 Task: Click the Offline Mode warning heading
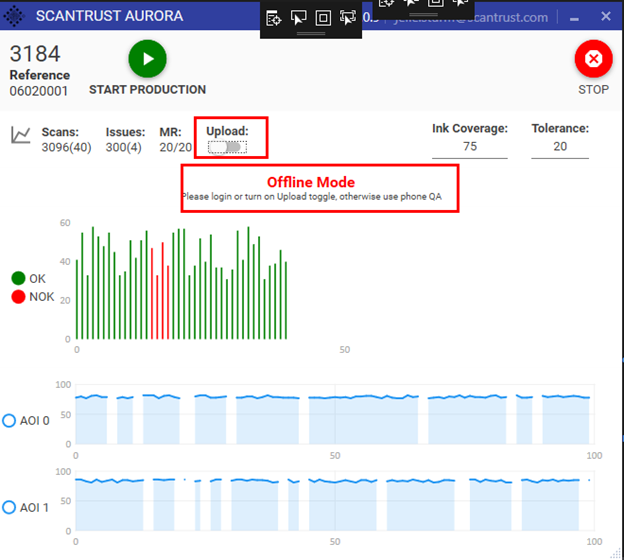311,182
